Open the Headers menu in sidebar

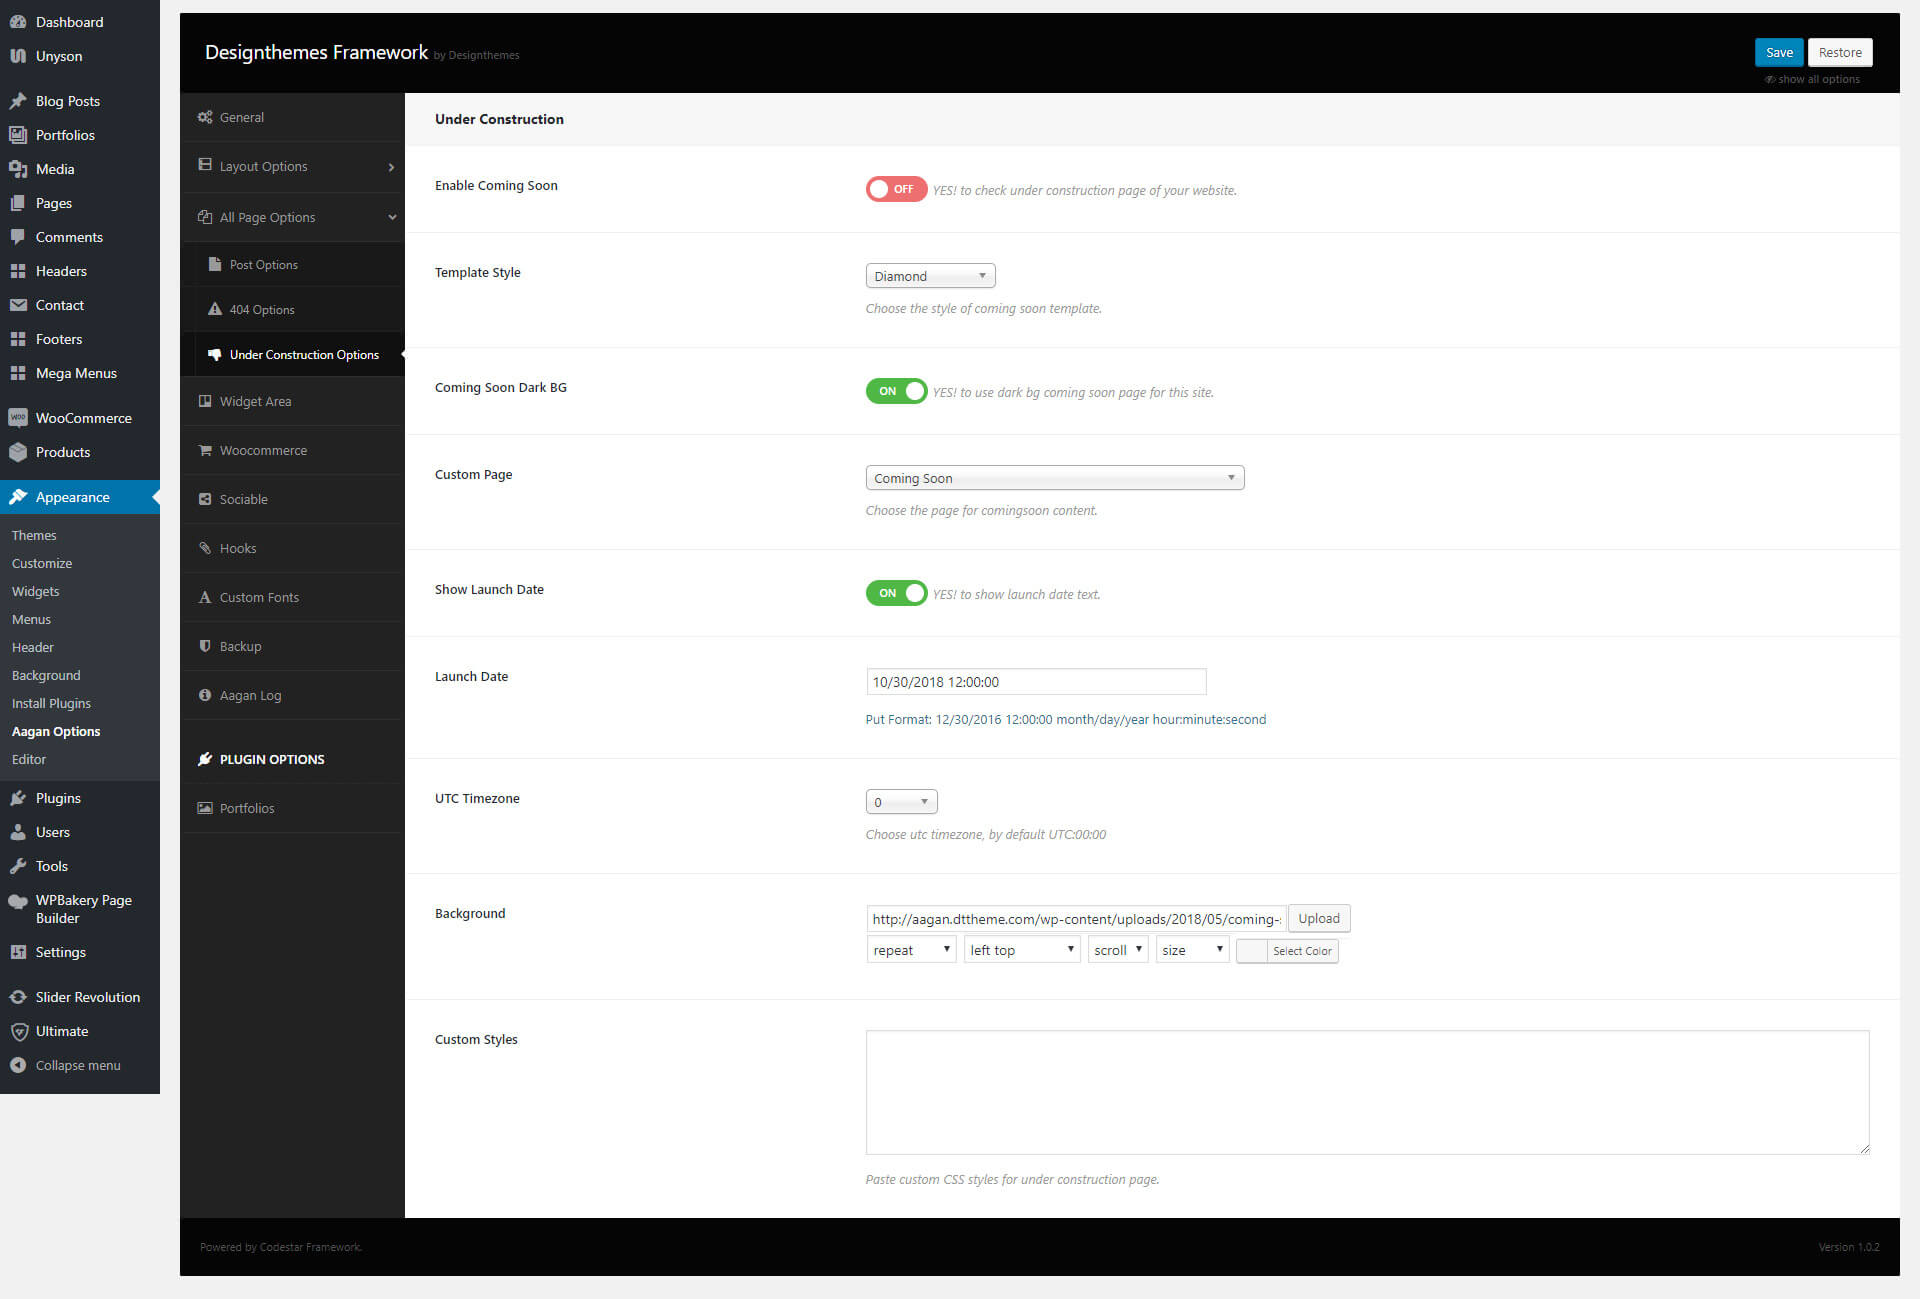tap(80, 271)
